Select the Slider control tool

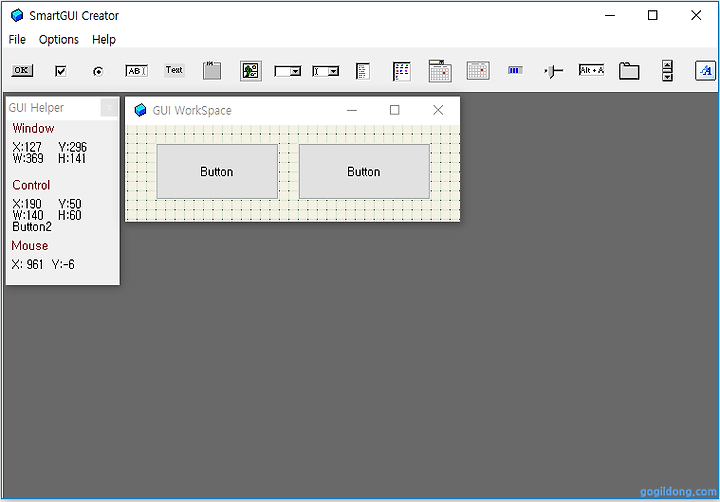click(553, 71)
